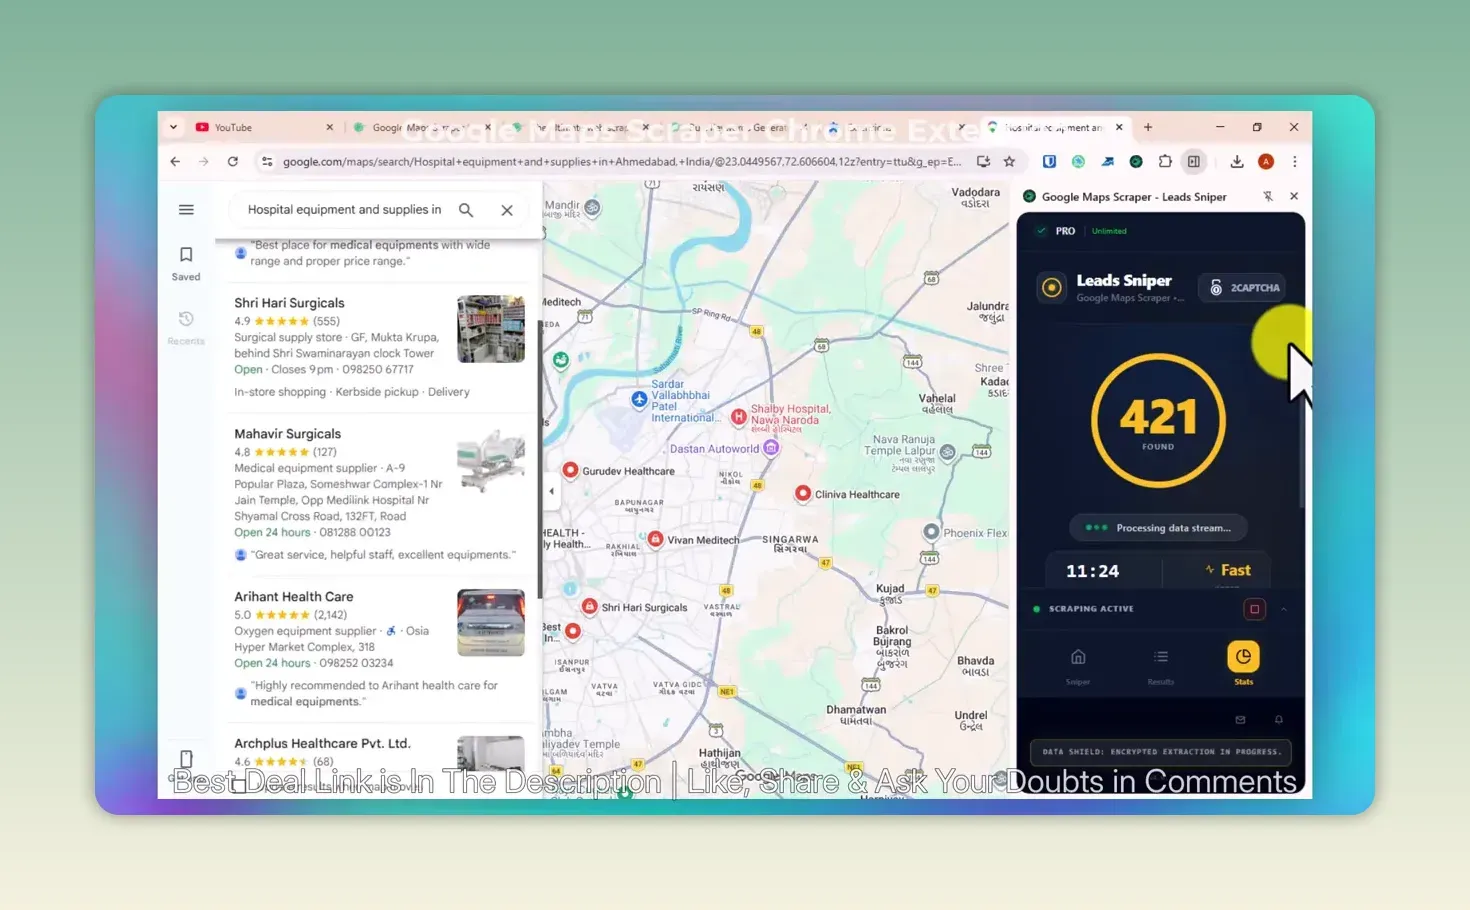Screen dimensions: 1470x910
Task: Open the Arihant Health Care listing
Action: tap(294, 597)
